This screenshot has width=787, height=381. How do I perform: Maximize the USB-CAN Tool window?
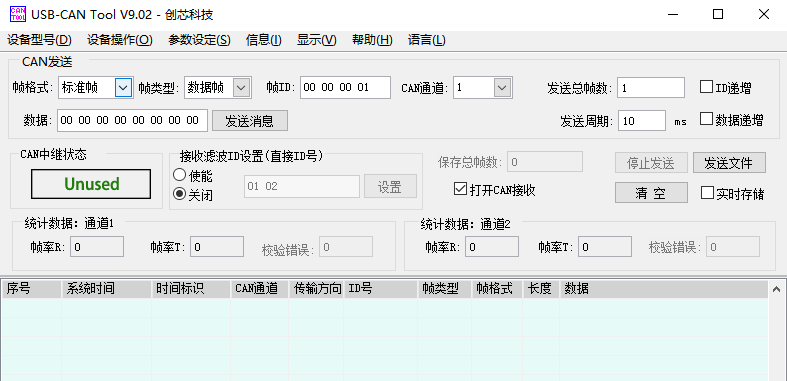coord(718,14)
